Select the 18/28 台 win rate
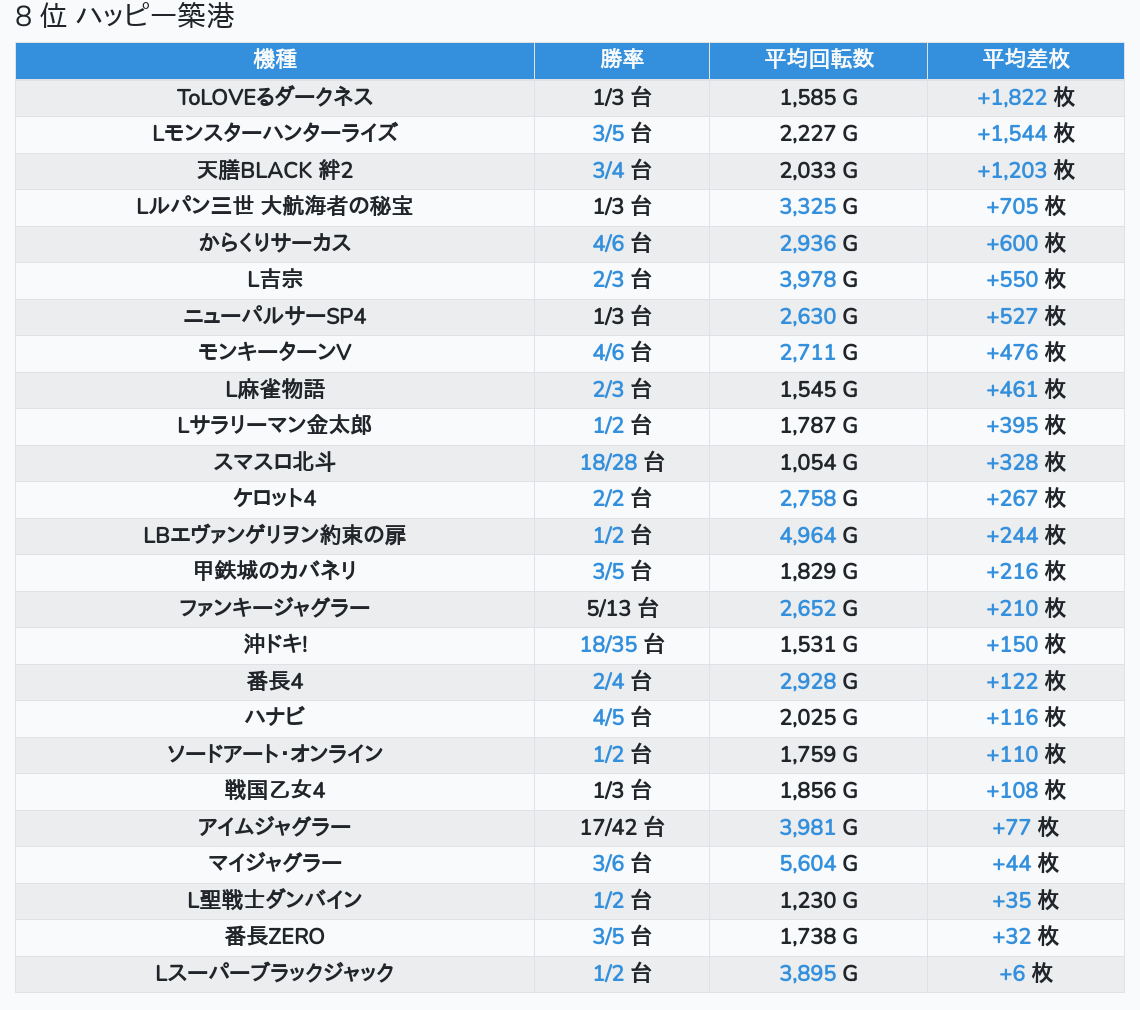 click(622, 462)
